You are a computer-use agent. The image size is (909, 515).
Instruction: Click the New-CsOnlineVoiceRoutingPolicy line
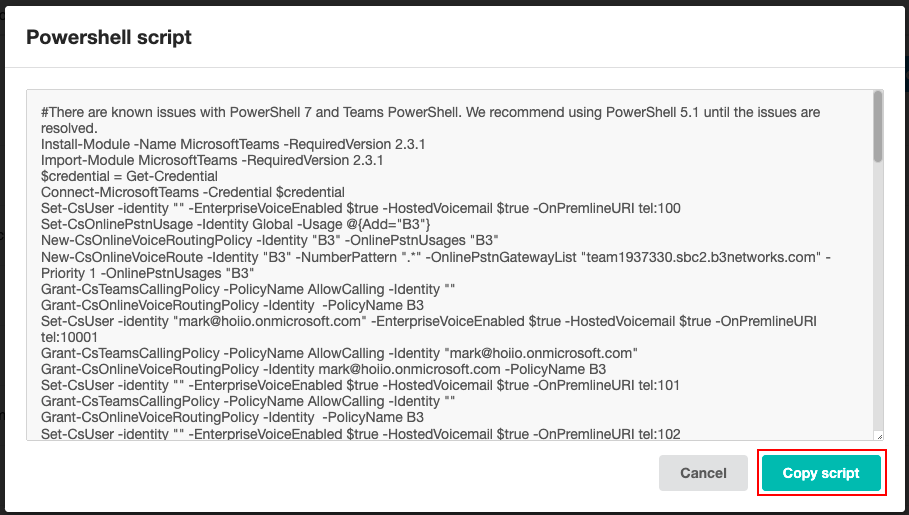270,240
